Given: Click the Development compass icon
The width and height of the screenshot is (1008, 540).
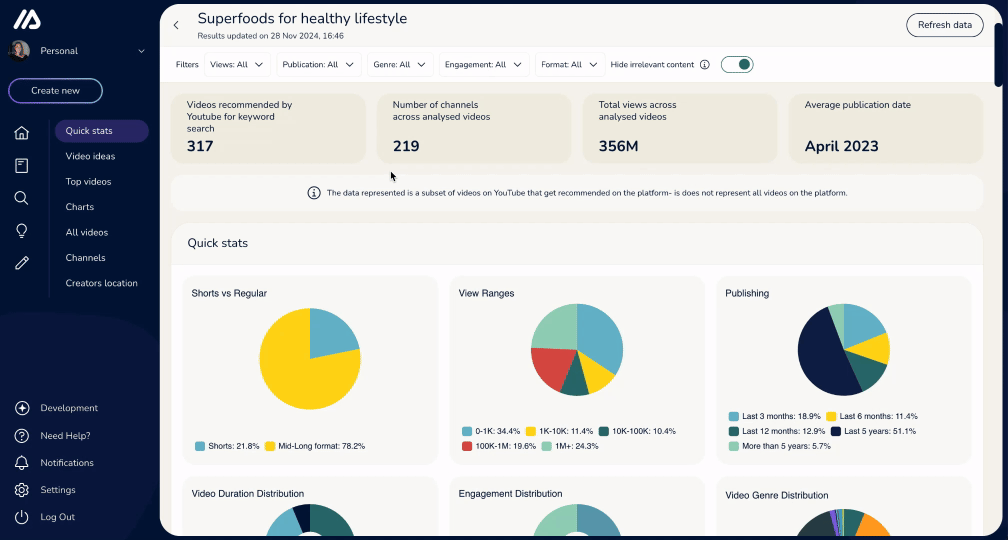Looking at the screenshot, I should tap(22, 408).
